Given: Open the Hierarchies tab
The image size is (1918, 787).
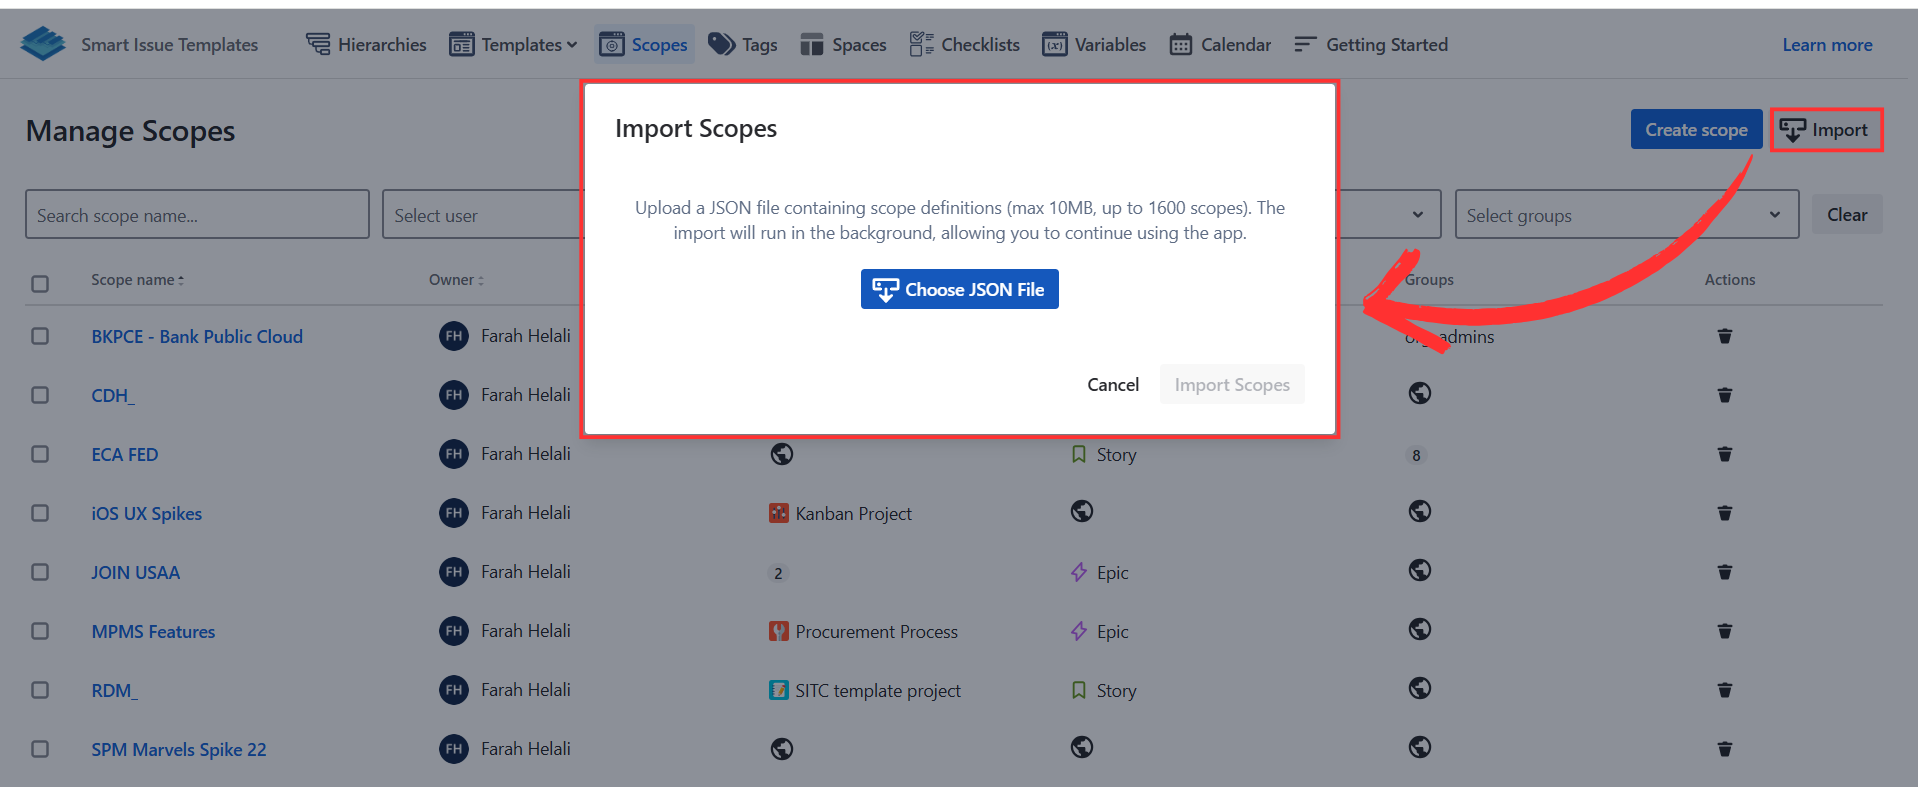Looking at the screenshot, I should pos(366,45).
